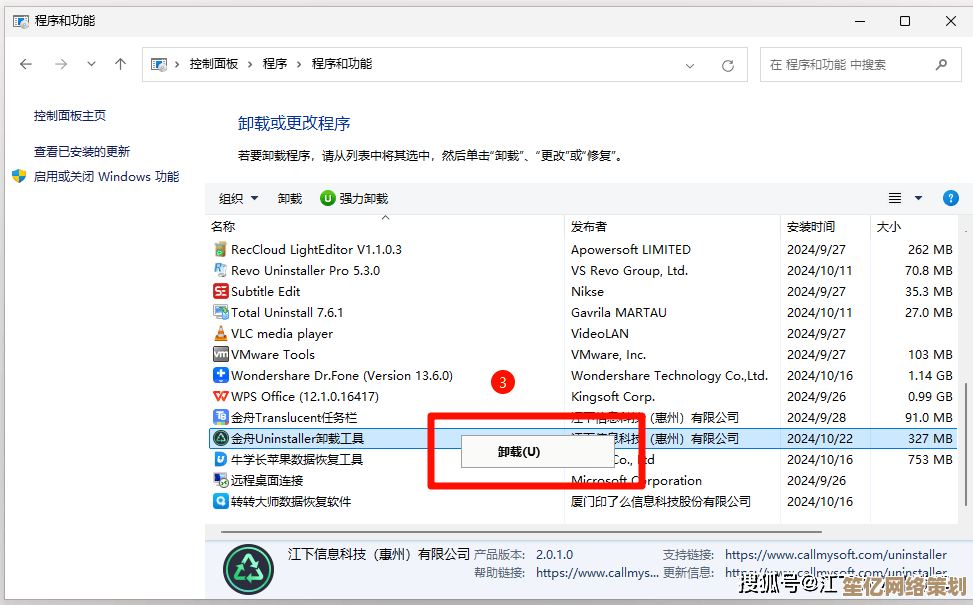This screenshot has height=605, width=973.
Task: Click the Revo Uninstaller Pro icon
Action: (220, 271)
